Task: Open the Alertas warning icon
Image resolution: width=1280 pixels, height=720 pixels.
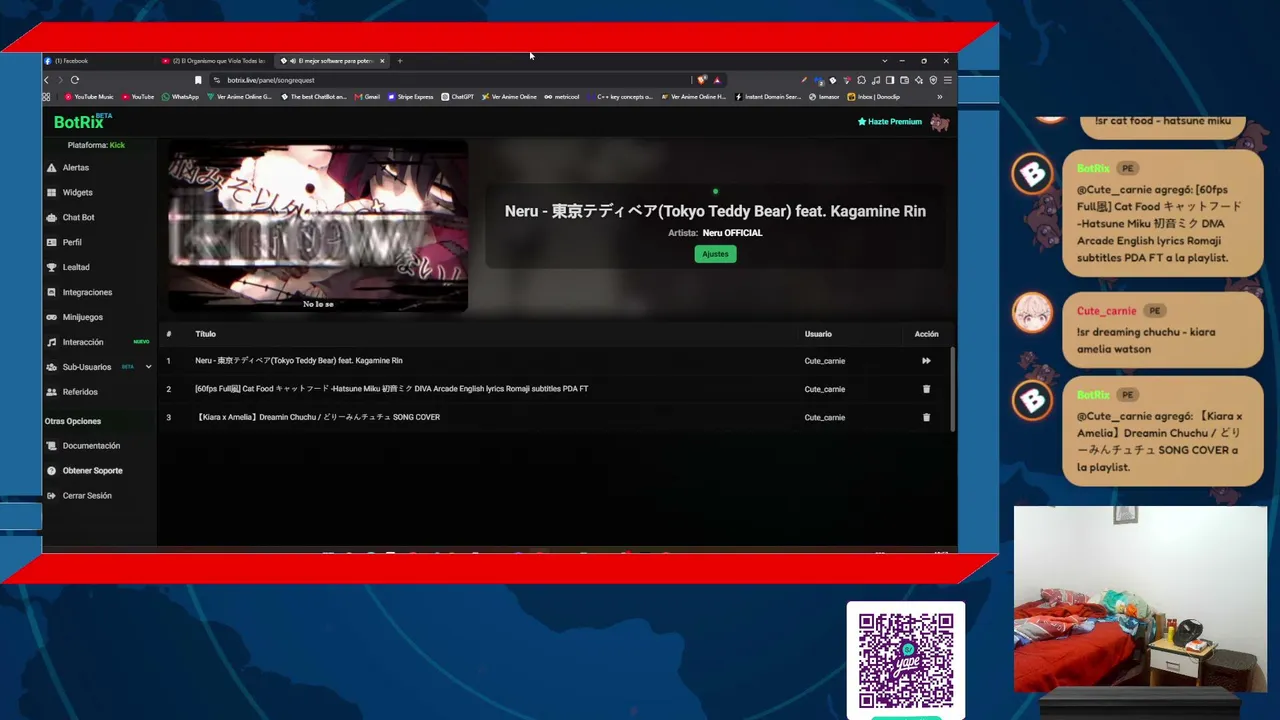Action: (x=52, y=168)
